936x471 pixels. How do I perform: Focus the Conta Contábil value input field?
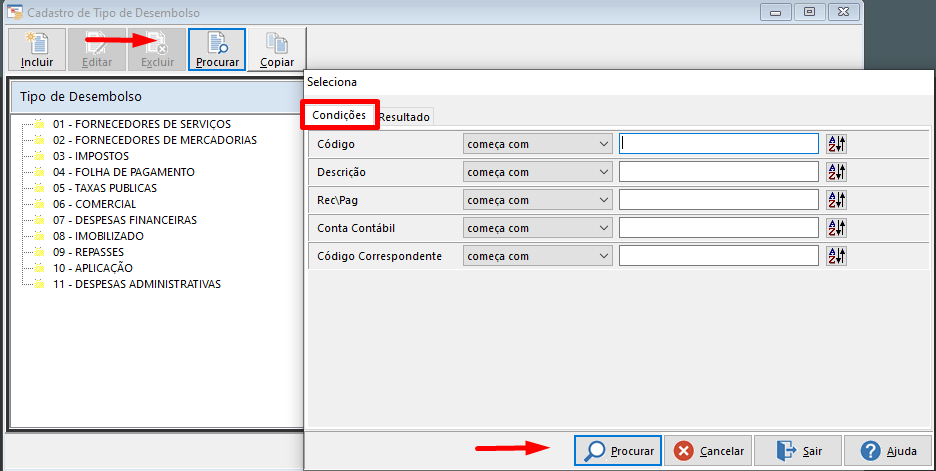[x=719, y=228]
